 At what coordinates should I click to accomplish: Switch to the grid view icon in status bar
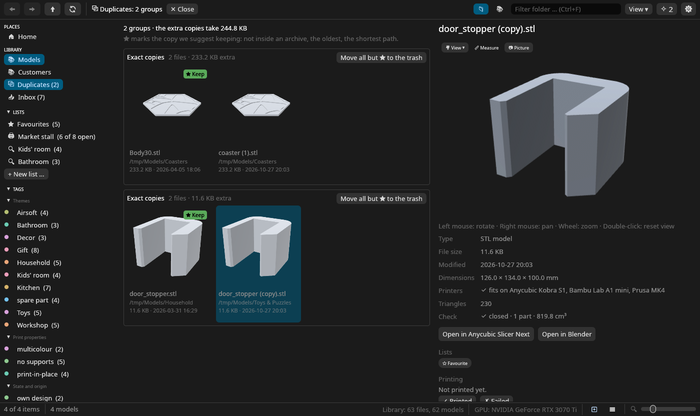(x=594, y=409)
